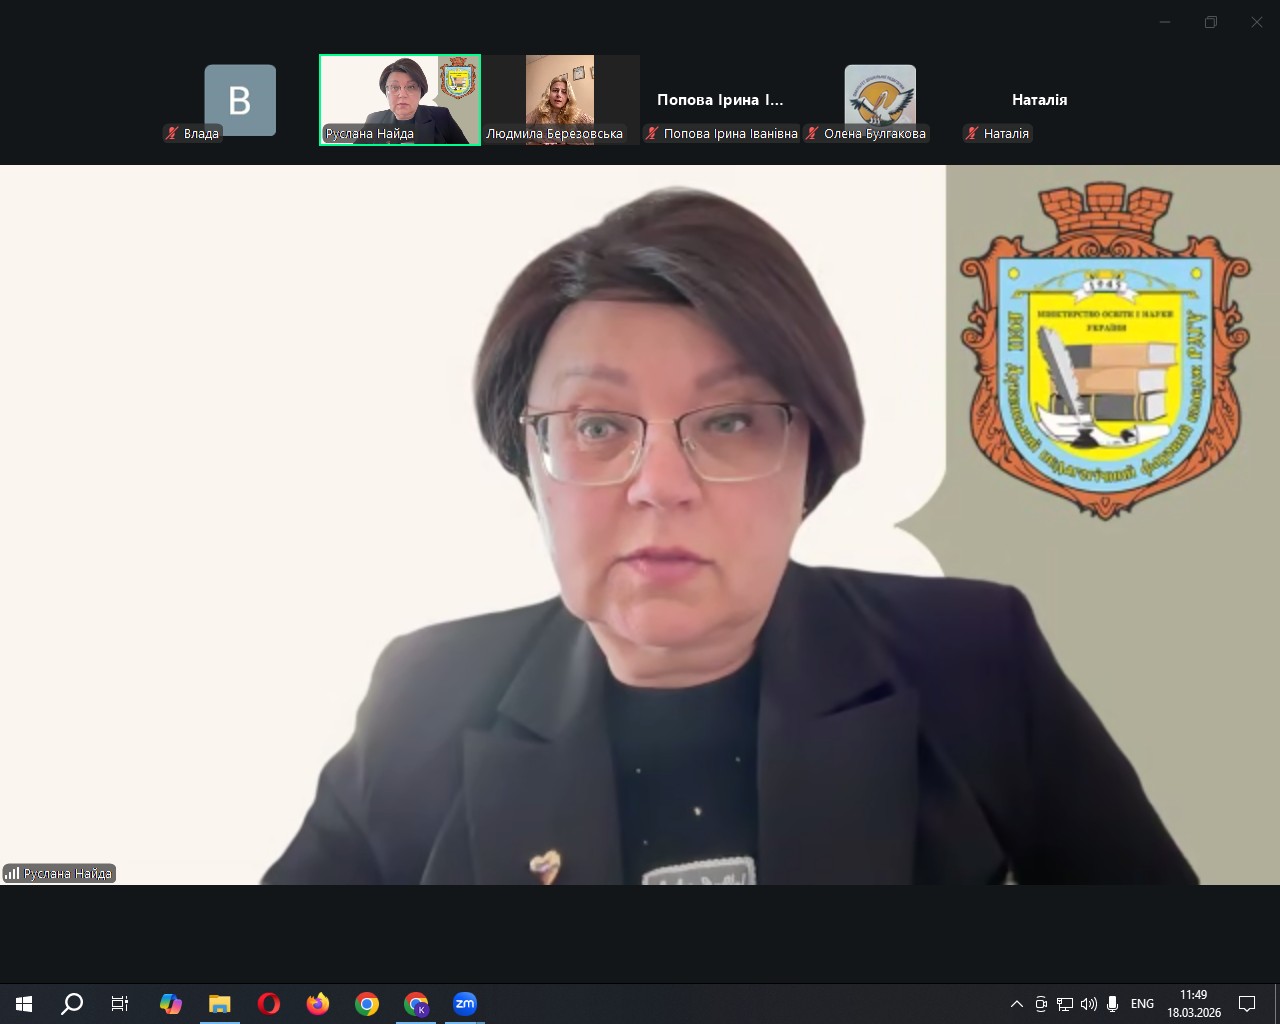1280x1024 pixels.
Task: Click the Наталія participant tile
Action: point(1039,100)
